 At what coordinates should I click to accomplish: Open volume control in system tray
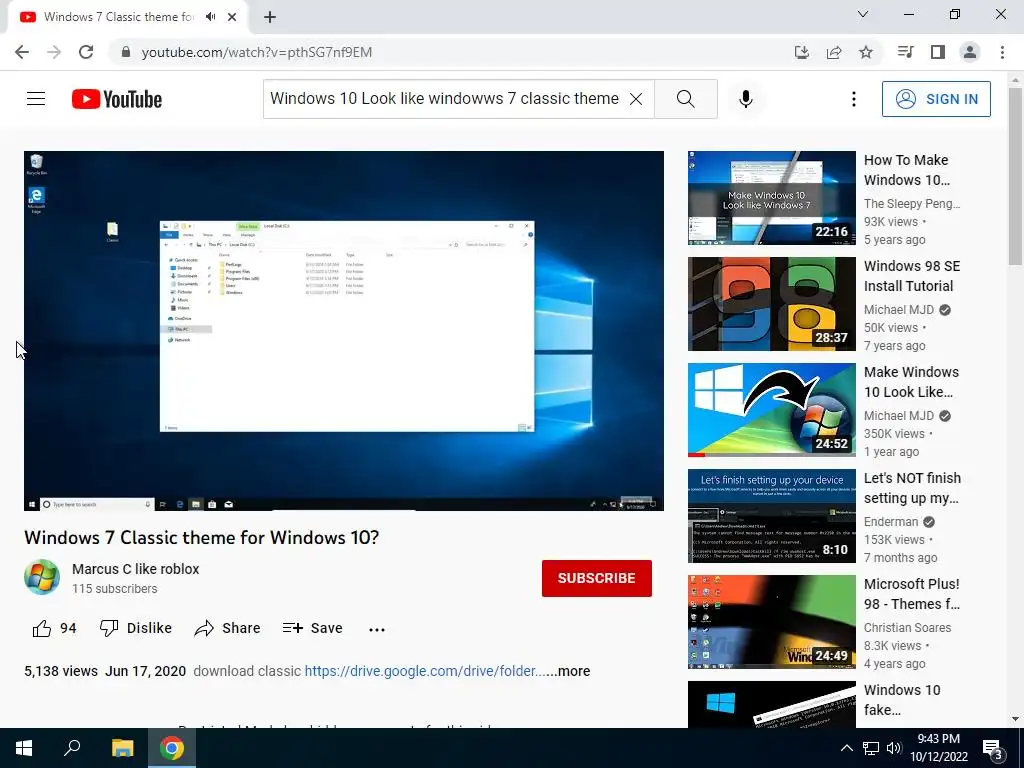tap(894, 748)
